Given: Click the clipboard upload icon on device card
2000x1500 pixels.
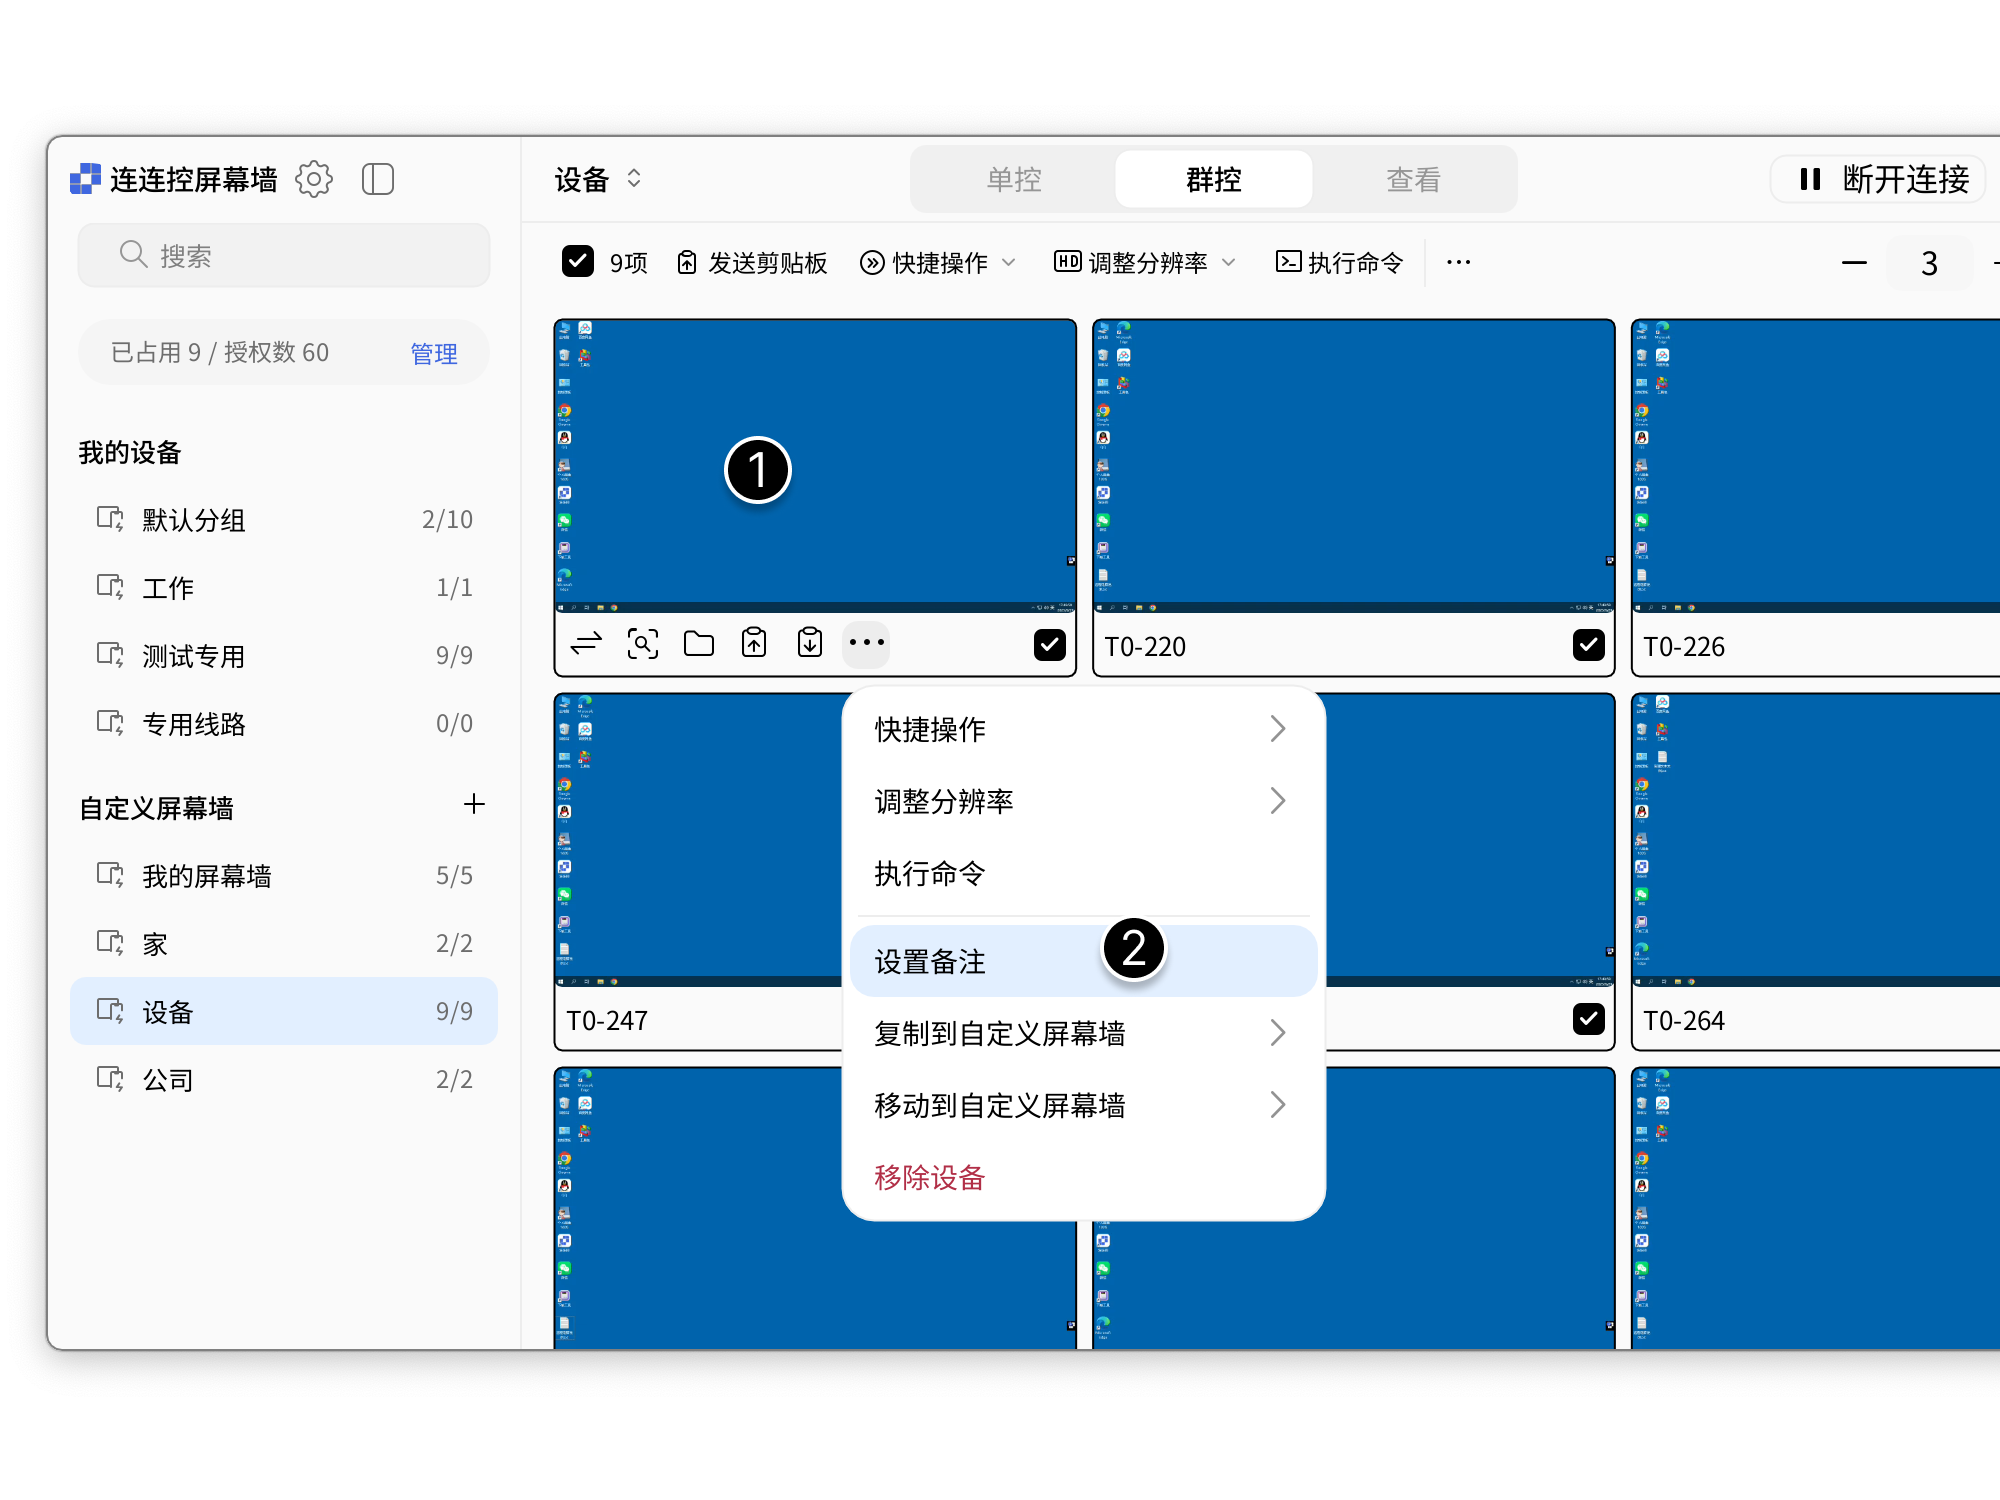Looking at the screenshot, I should tap(754, 643).
